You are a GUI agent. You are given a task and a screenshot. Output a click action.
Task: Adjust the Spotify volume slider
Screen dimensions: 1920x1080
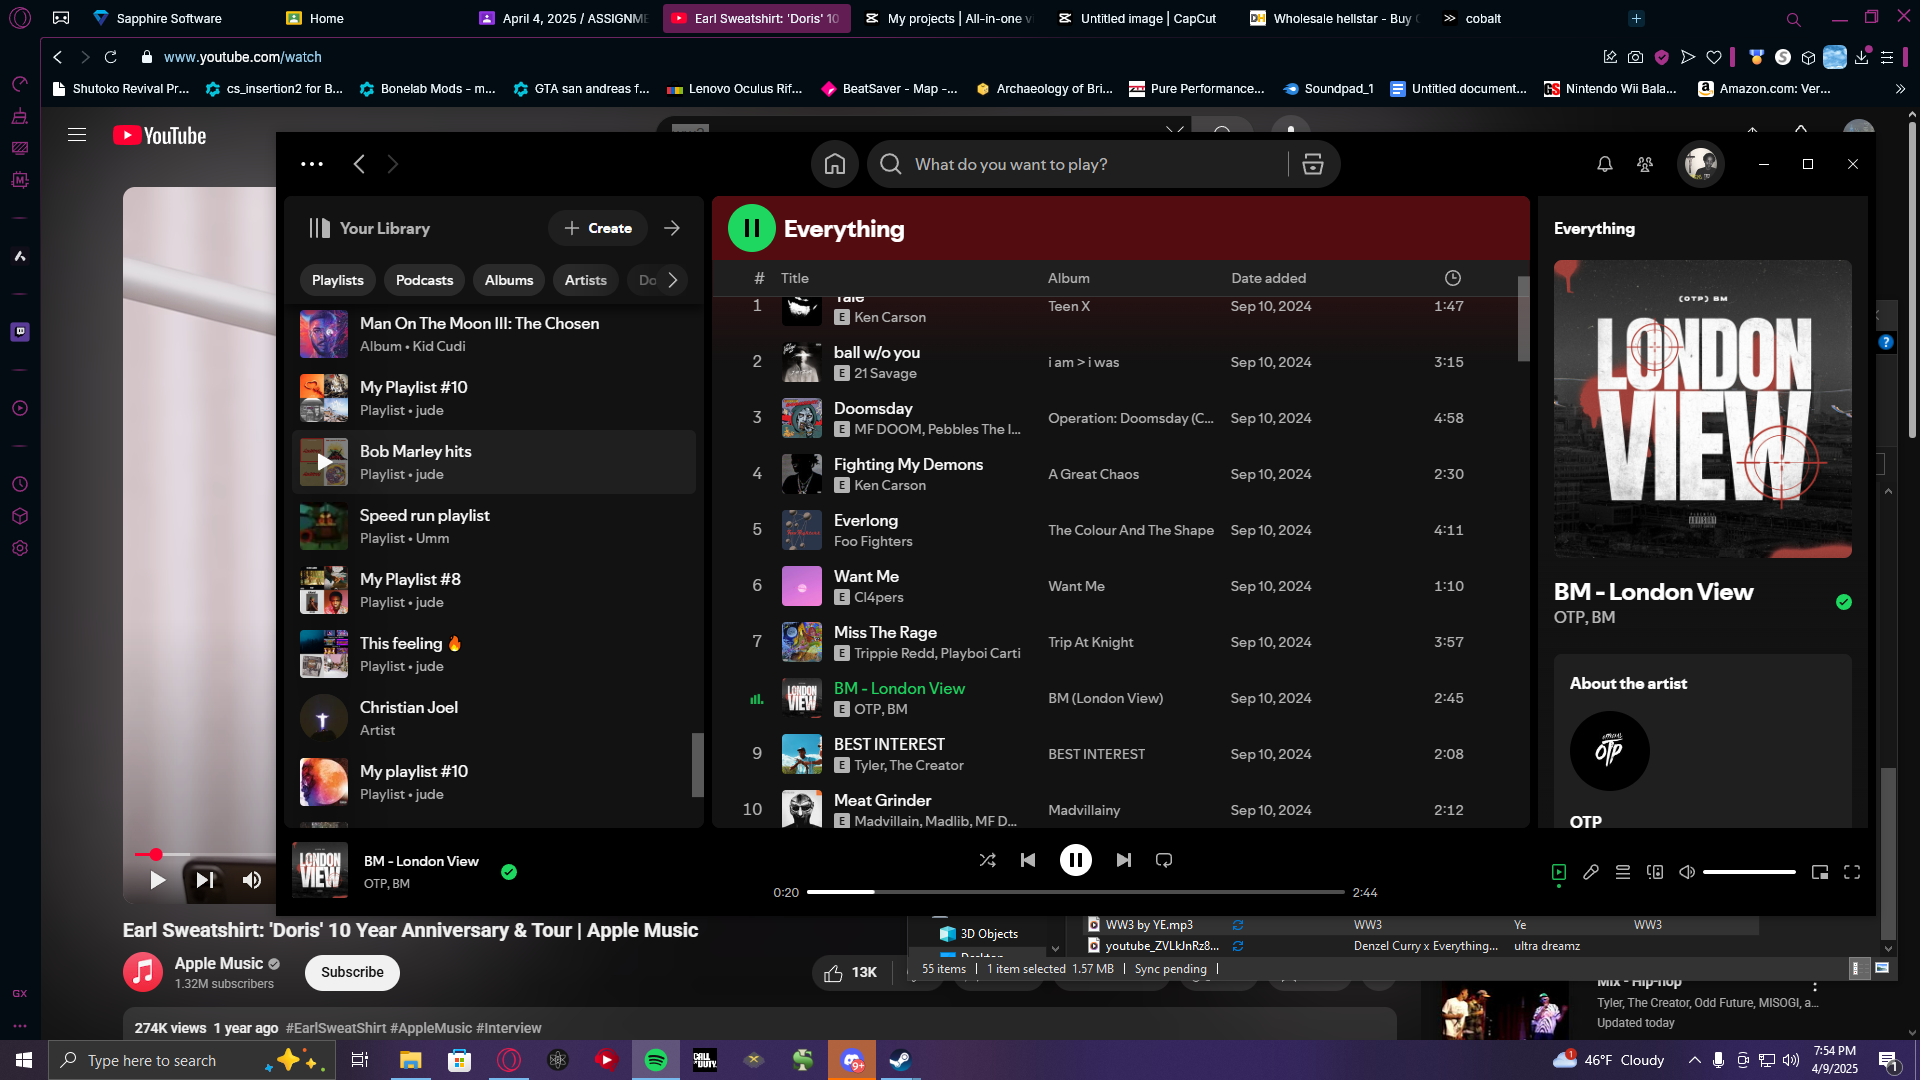click(1749, 872)
